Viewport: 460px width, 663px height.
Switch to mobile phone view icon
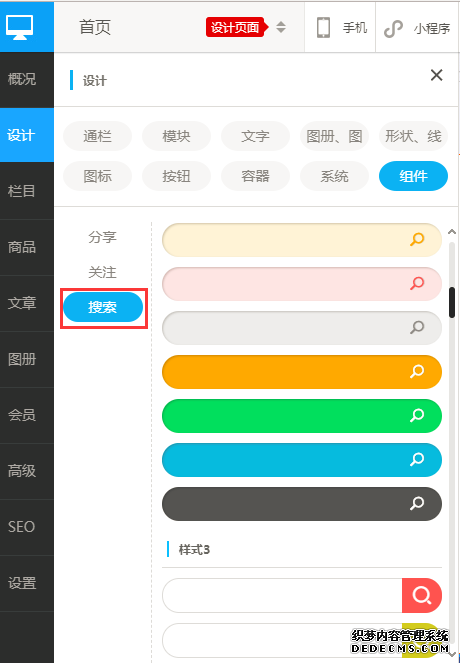pos(323,27)
